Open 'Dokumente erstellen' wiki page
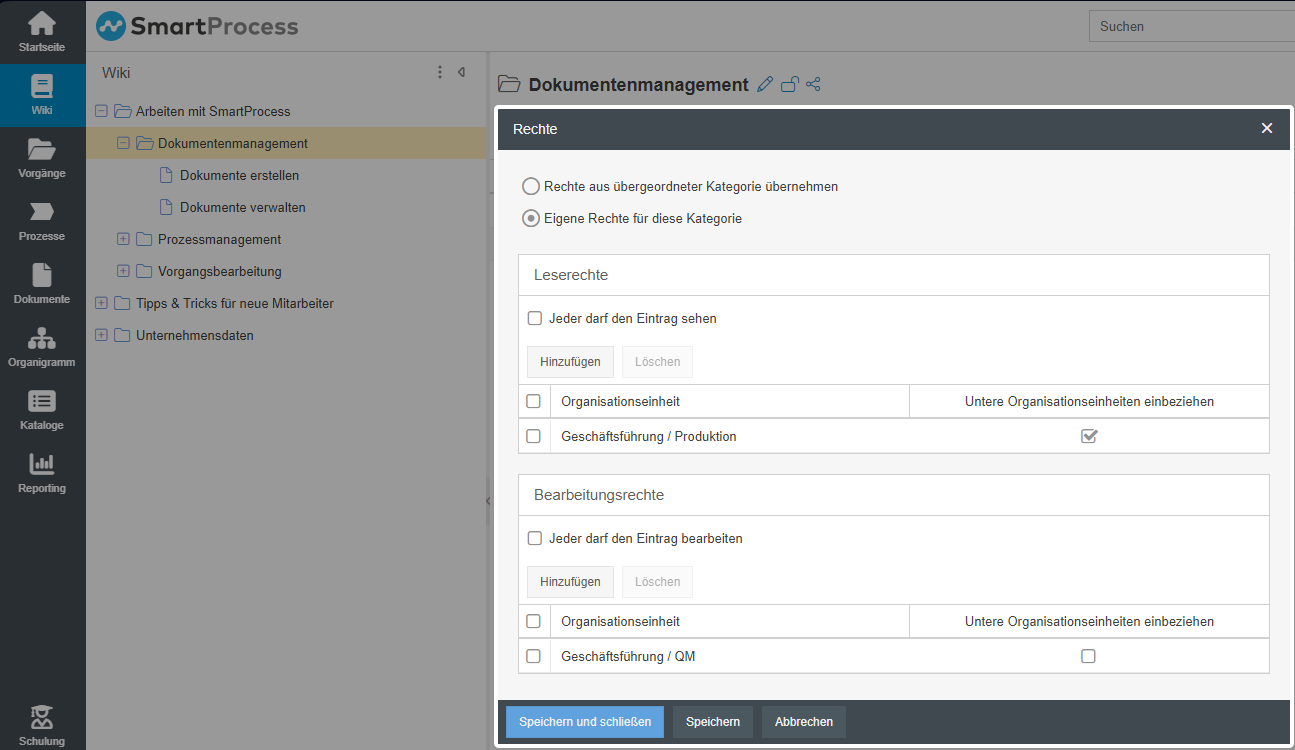Screen dimensions: 1295x750 tap(239, 176)
